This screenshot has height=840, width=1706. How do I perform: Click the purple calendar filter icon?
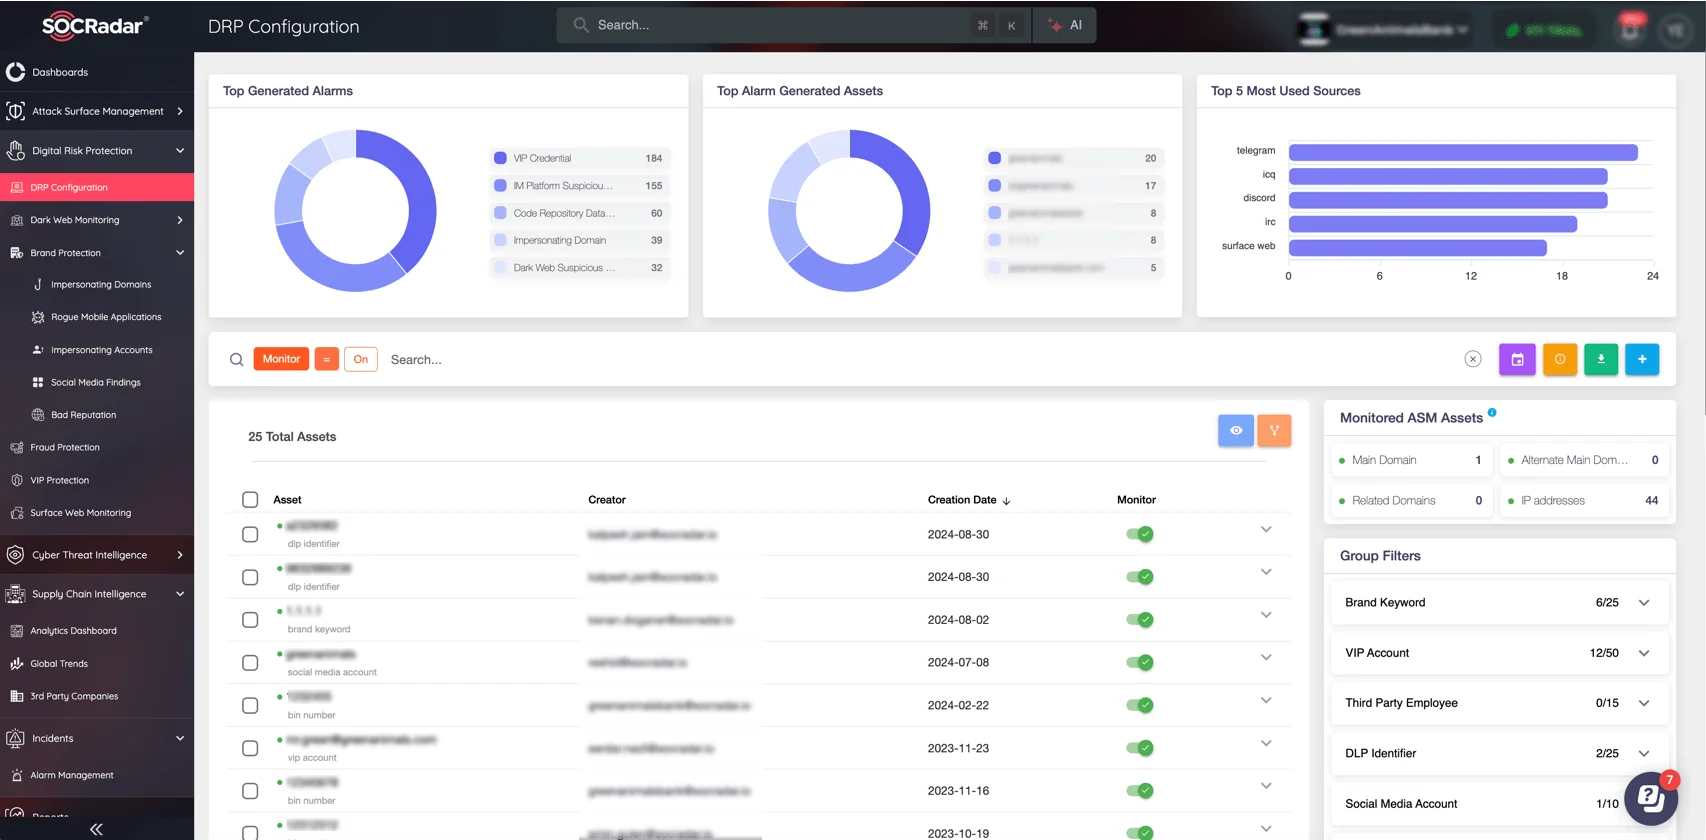(1517, 359)
